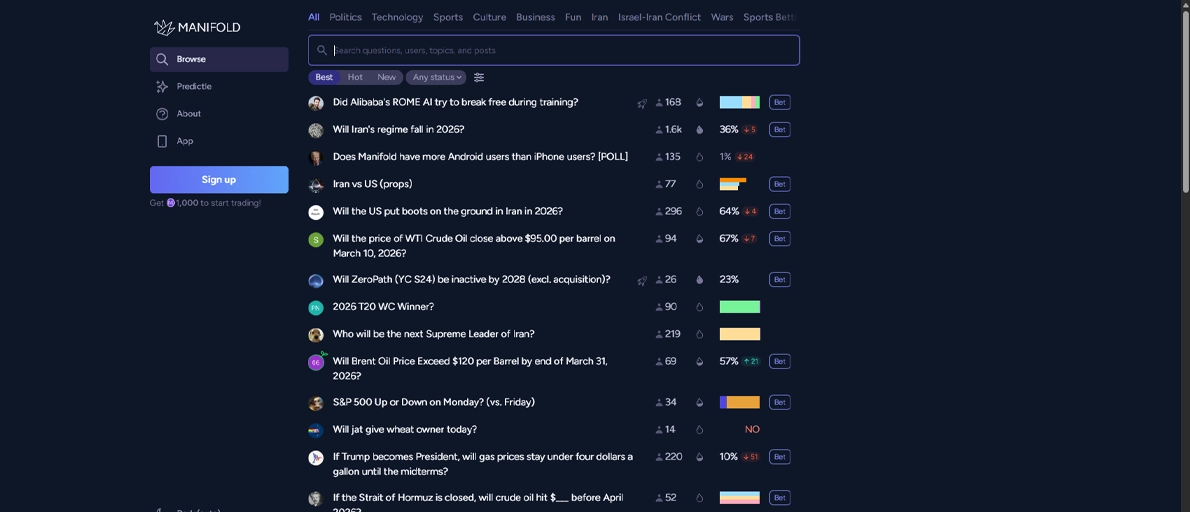Click Bet on Iran vs US (props) row
The image size is (1190, 512).
click(779, 184)
